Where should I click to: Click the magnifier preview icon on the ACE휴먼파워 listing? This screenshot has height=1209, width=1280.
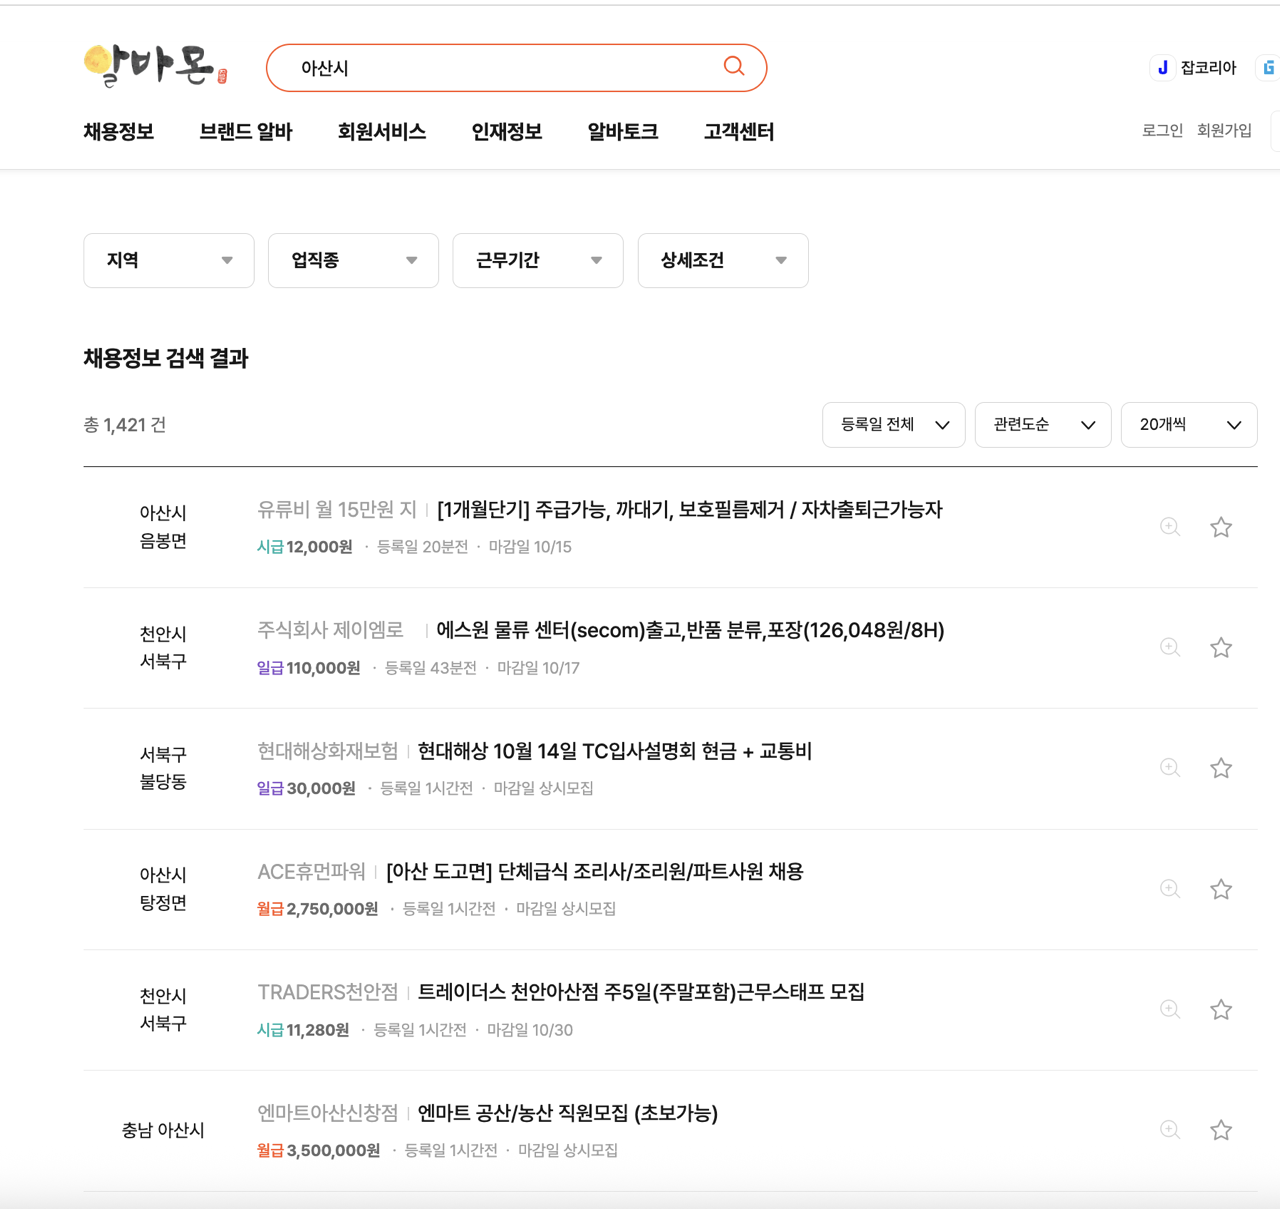click(1170, 888)
